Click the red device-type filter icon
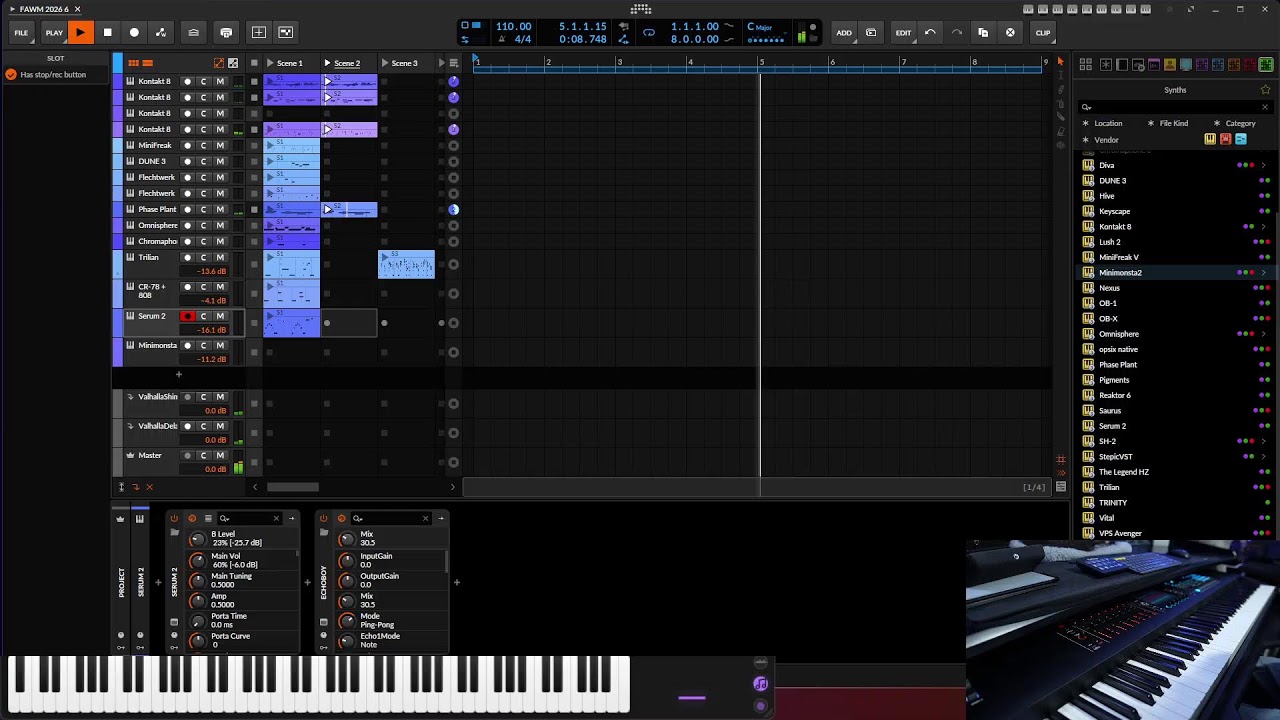 [1225, 140]
